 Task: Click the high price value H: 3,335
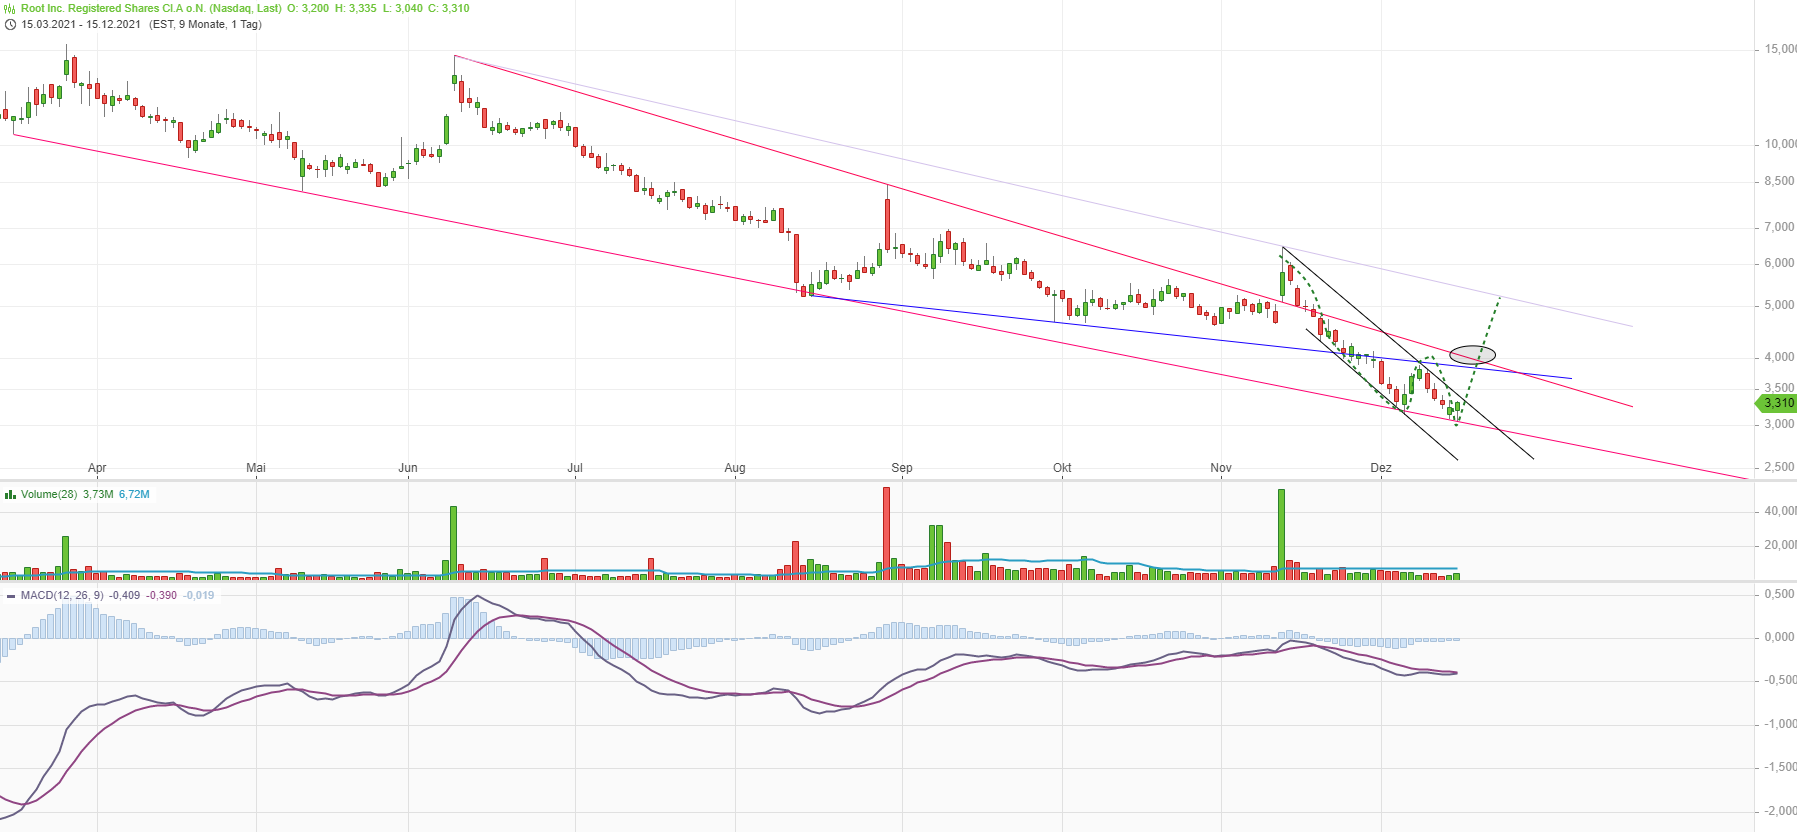coord(356,8)
